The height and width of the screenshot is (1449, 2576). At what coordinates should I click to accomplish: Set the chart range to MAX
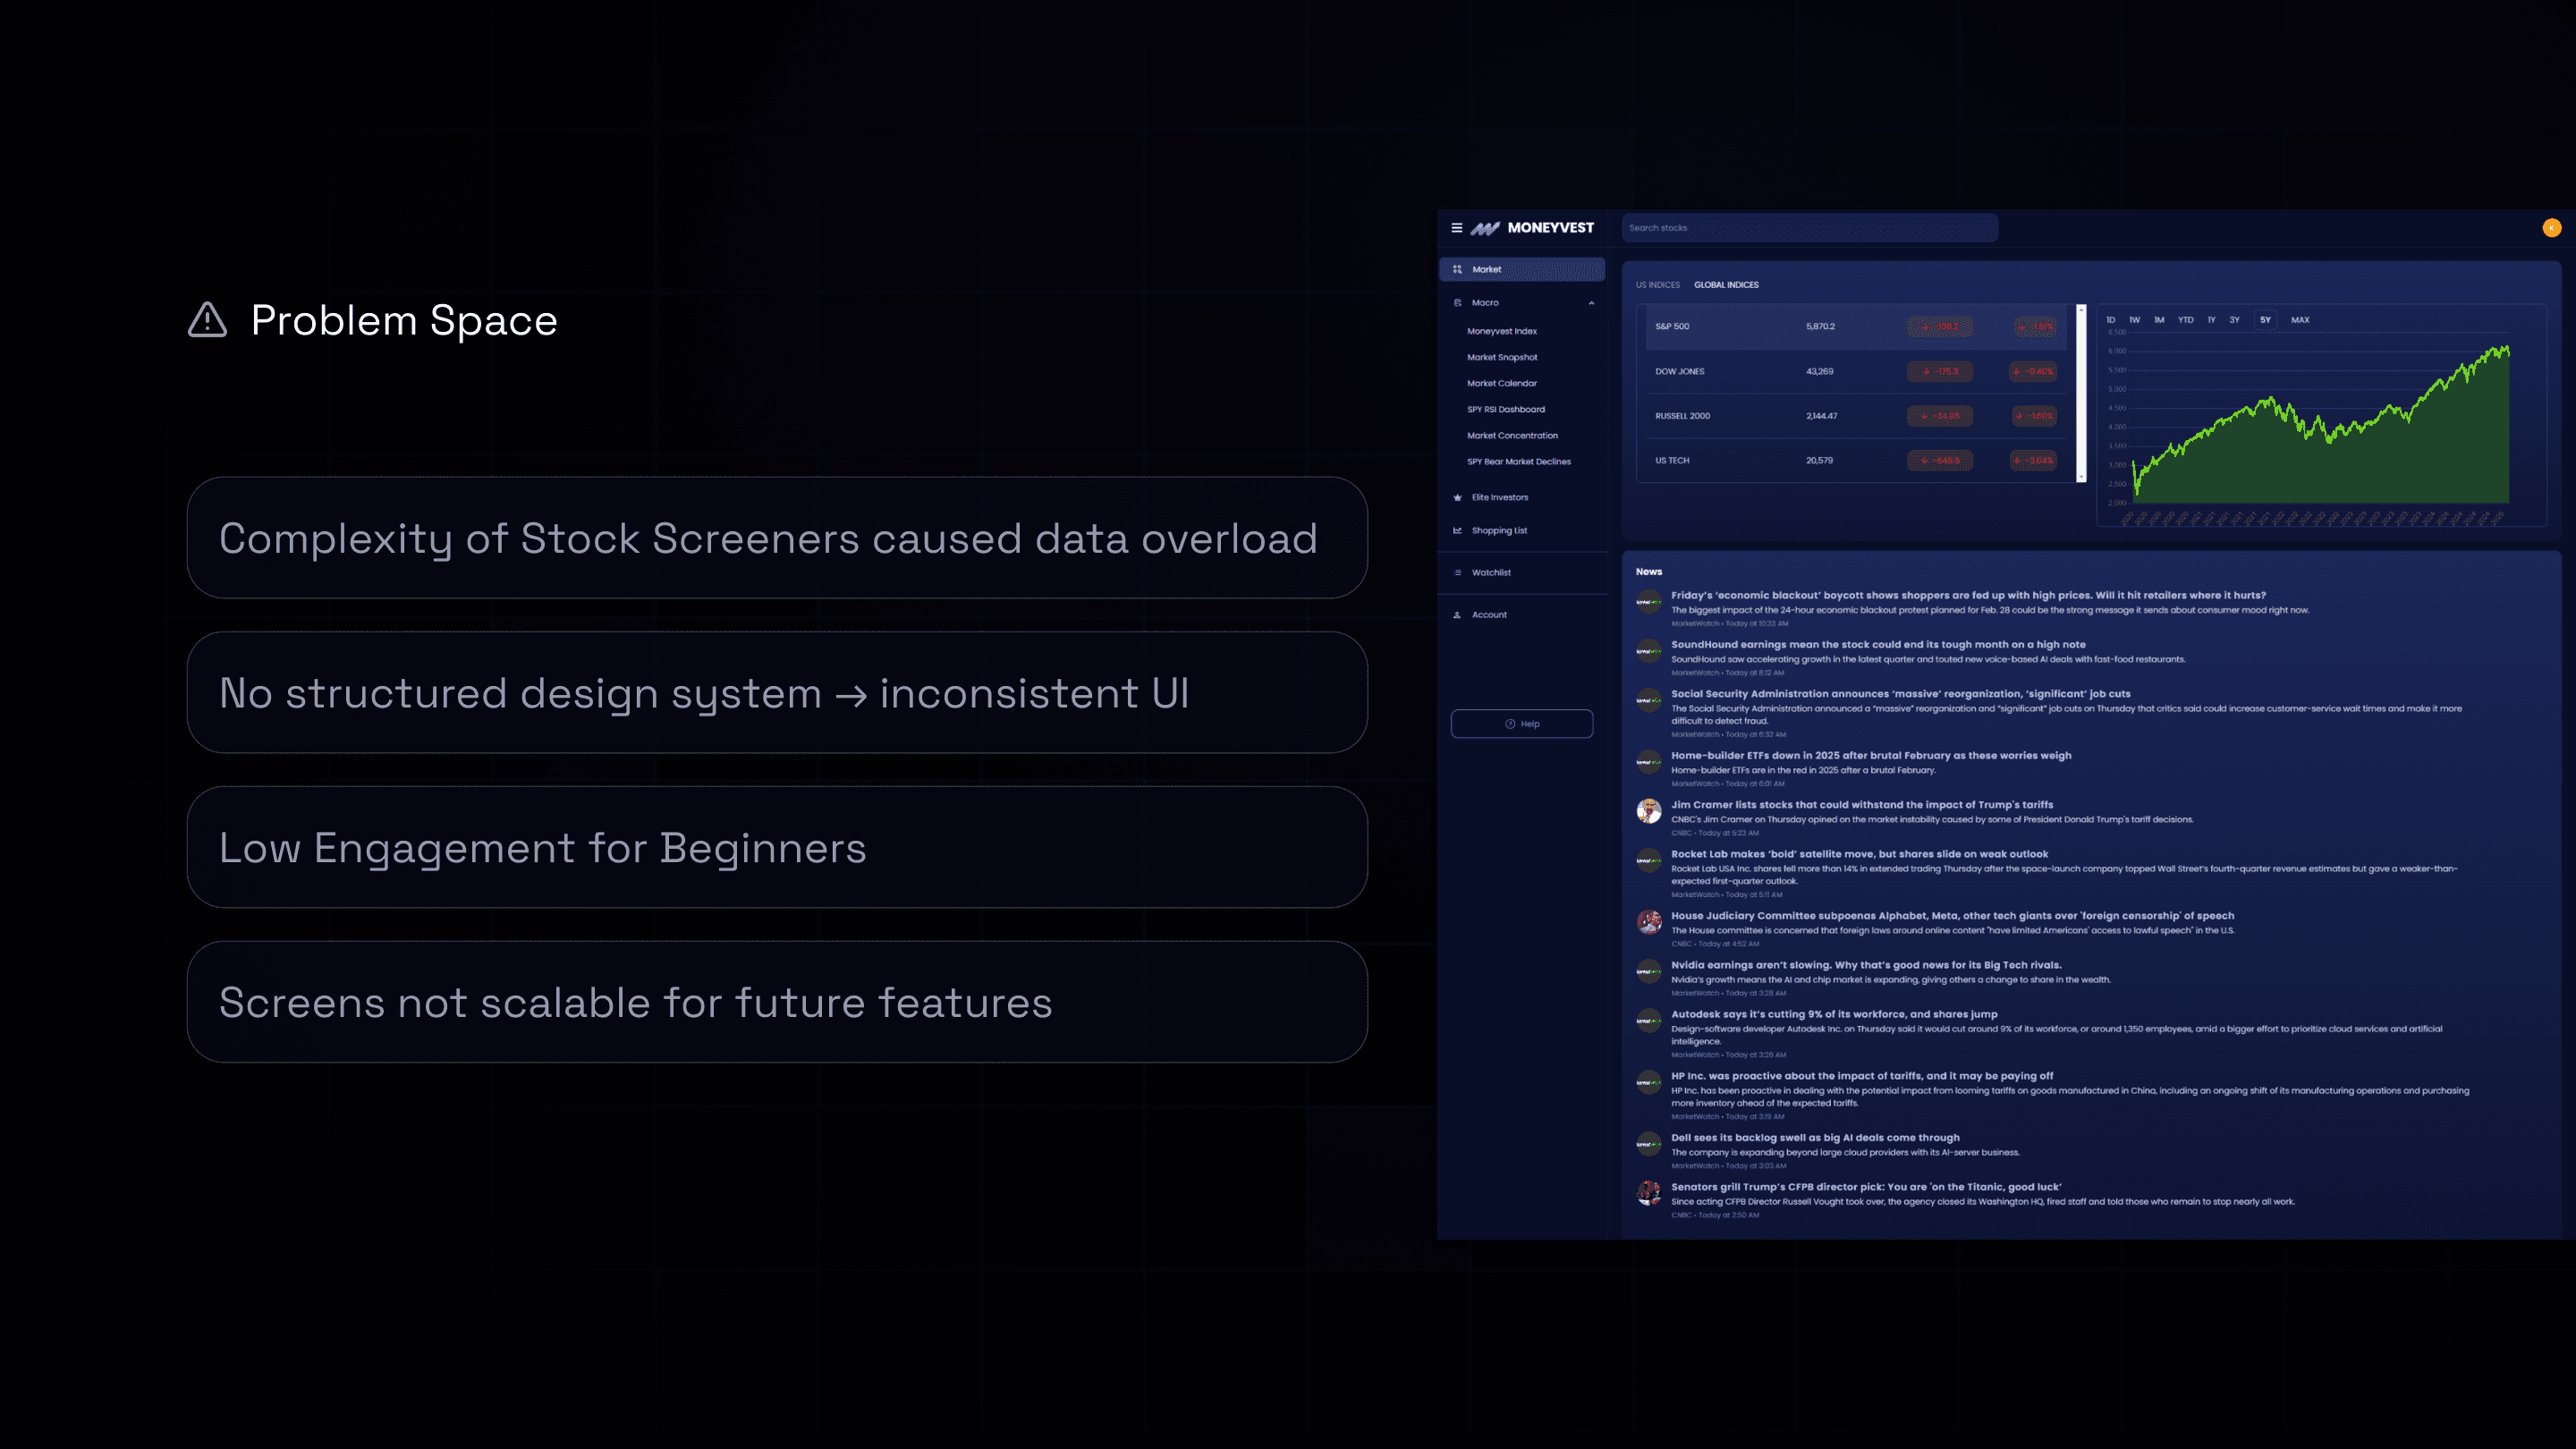2300,320
